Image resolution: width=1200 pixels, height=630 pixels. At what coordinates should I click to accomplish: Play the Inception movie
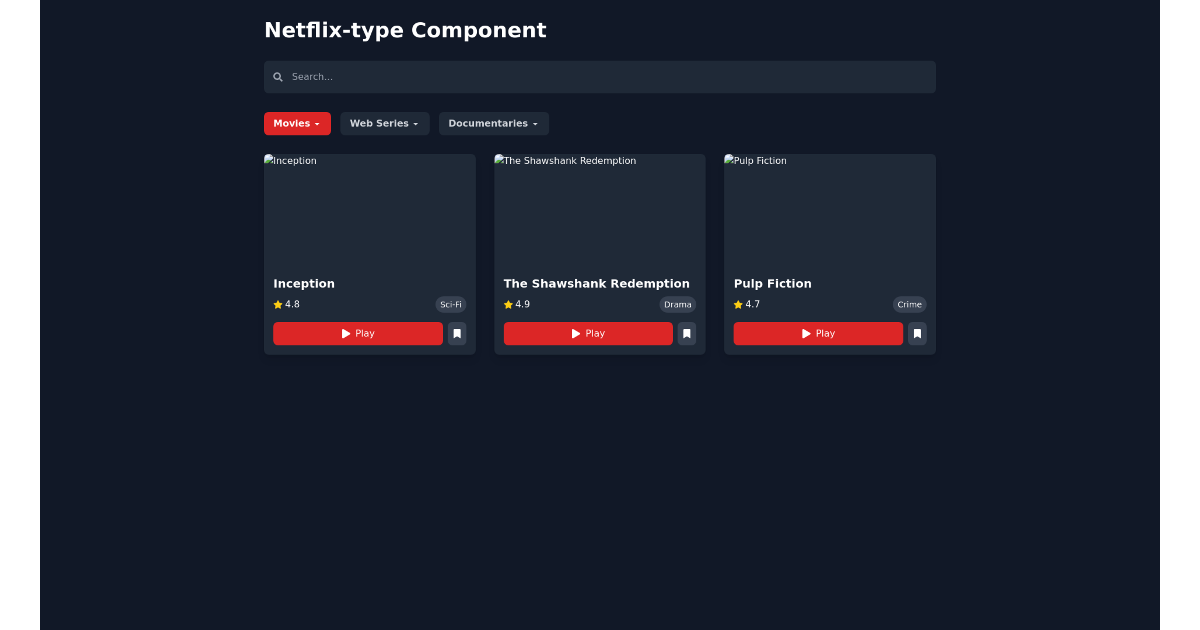[x=358, y=333]
